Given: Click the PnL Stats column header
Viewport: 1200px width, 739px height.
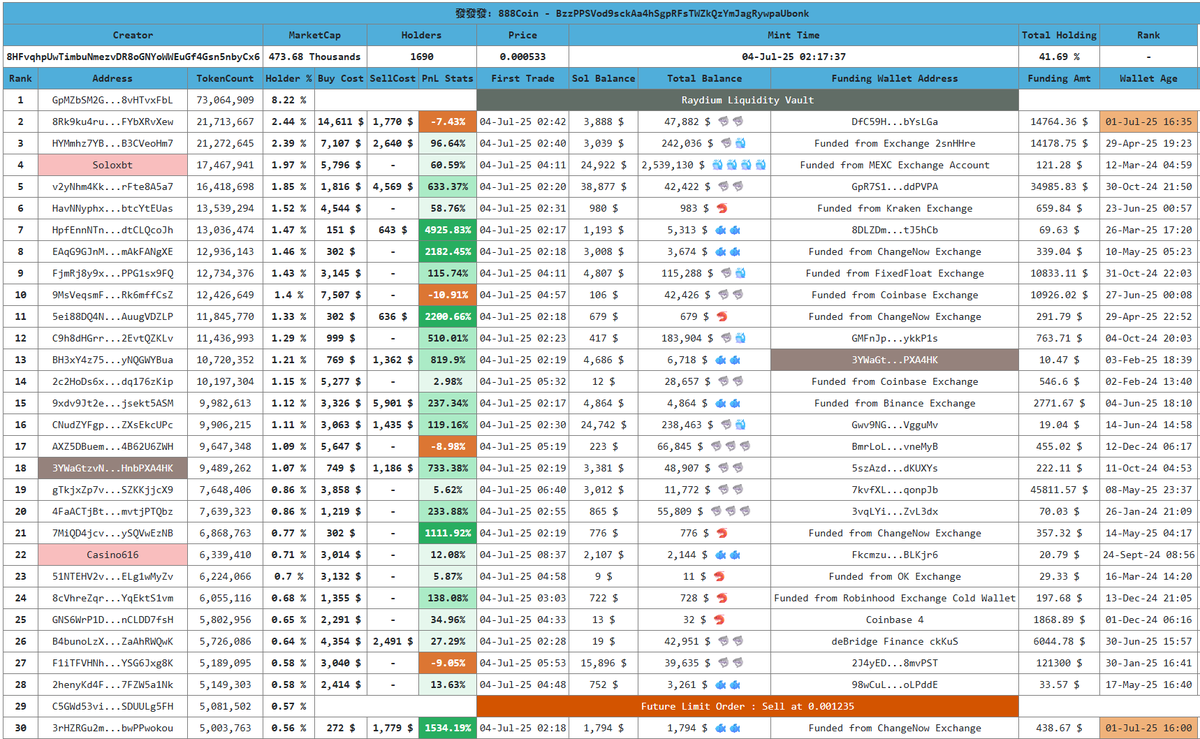Looking at the screenshot, I should click(447, 78).
